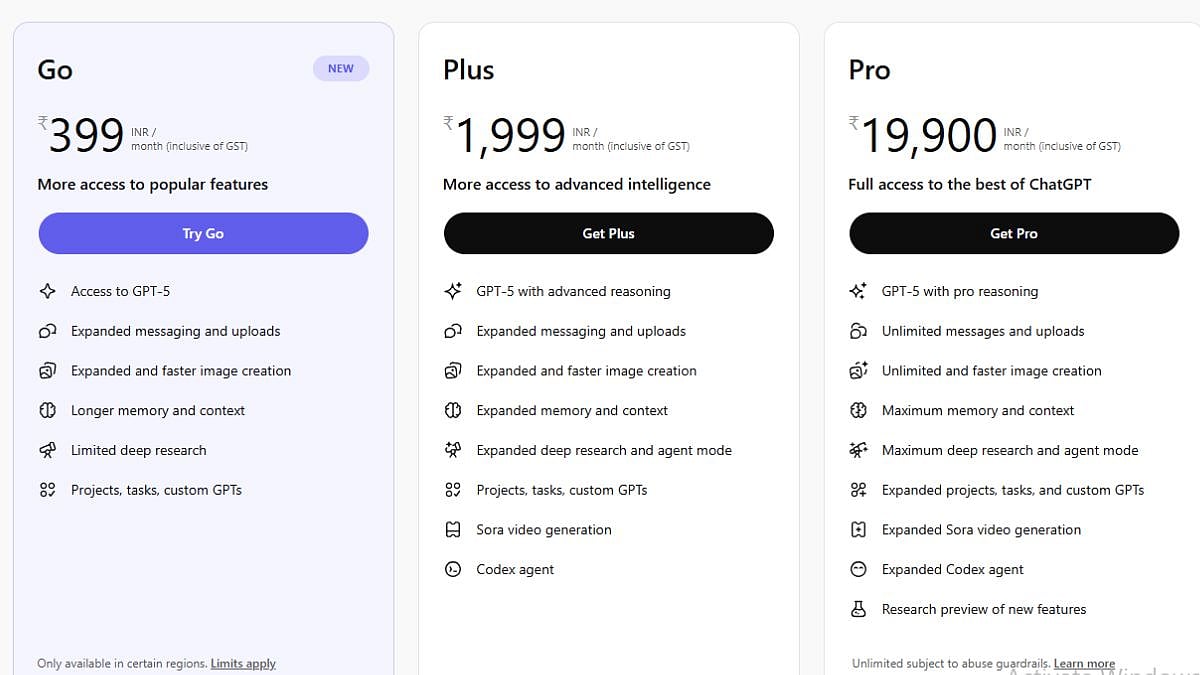Click the Plus plan 1,999 price
Viewport: 1200px width, 675px height.
[x=510, y=136]
